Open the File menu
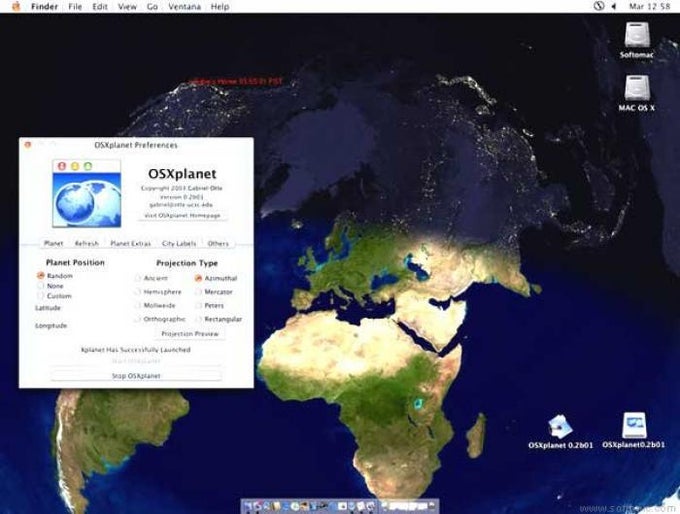 click(75, 7)
